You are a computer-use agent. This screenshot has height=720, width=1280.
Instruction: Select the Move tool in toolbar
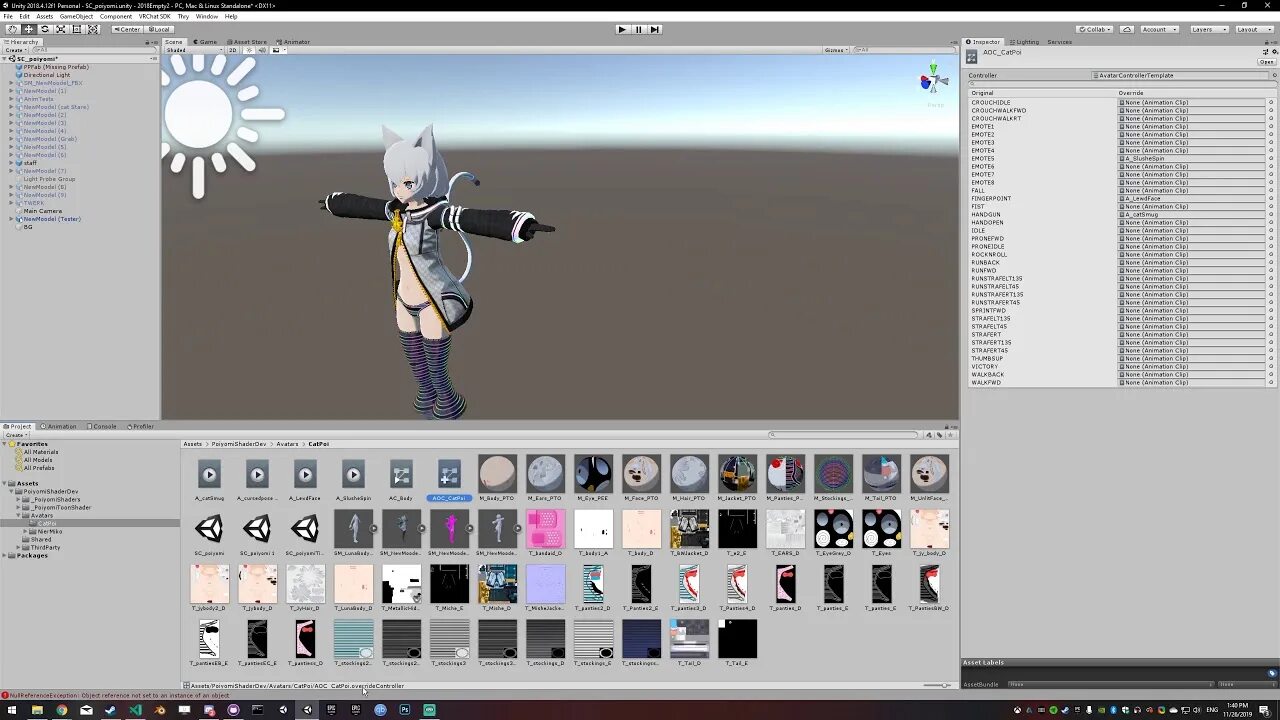pyautogui.click(x=29, y=29)
